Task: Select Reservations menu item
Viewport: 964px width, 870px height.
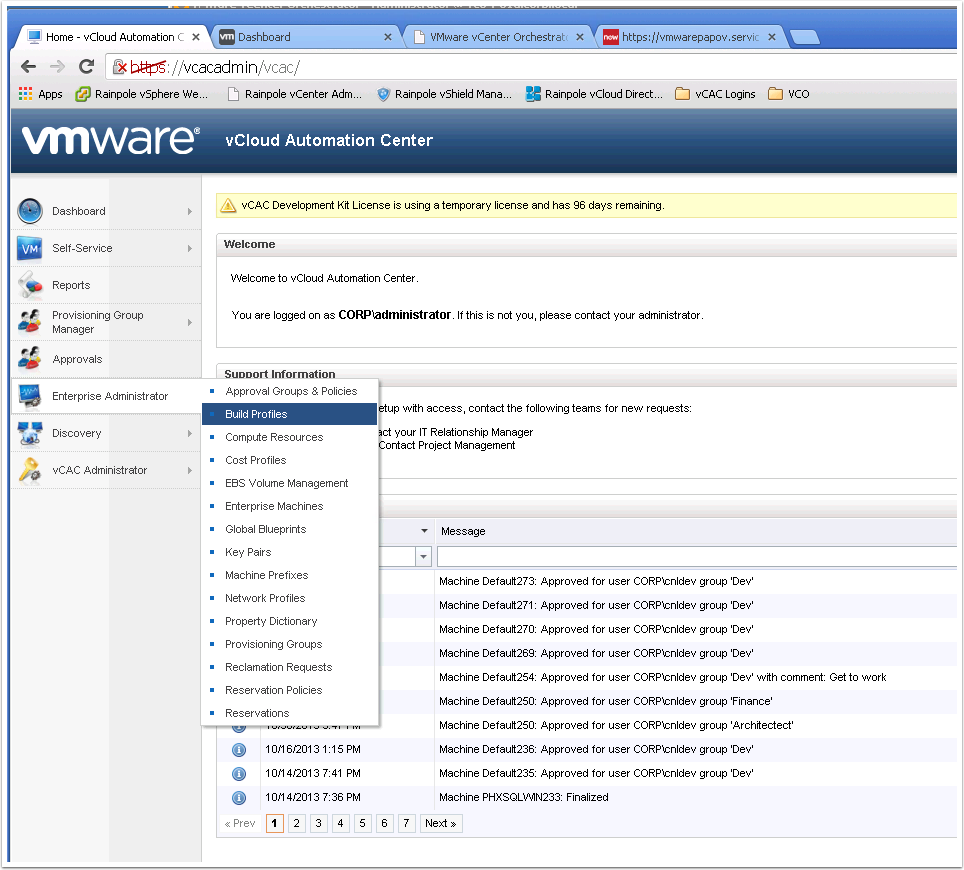Action: pos(290,713)
